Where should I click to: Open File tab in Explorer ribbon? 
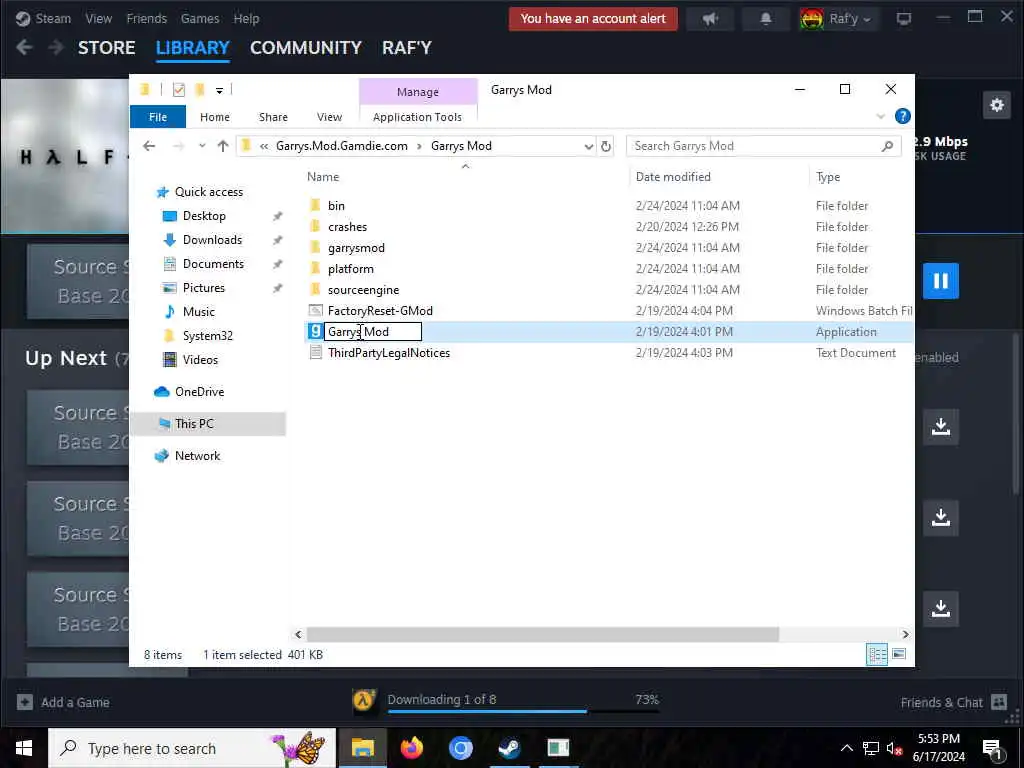158,117
